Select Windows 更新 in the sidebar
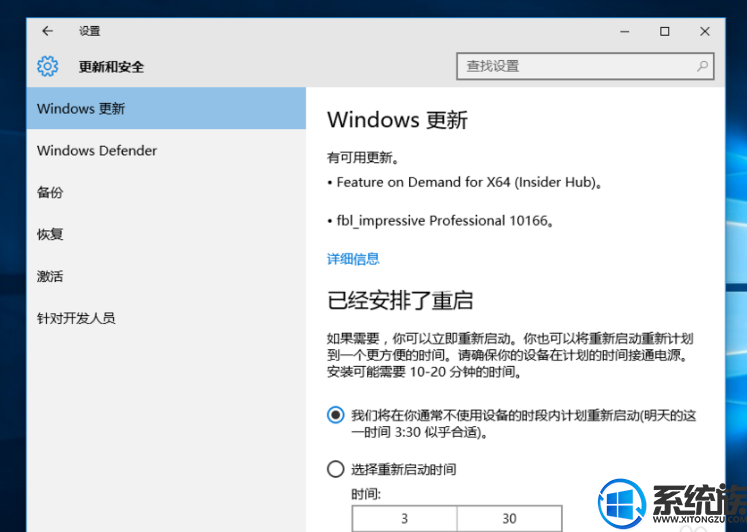Image resolution: width=747 pixels, height=532 pixels. (166, 108)
